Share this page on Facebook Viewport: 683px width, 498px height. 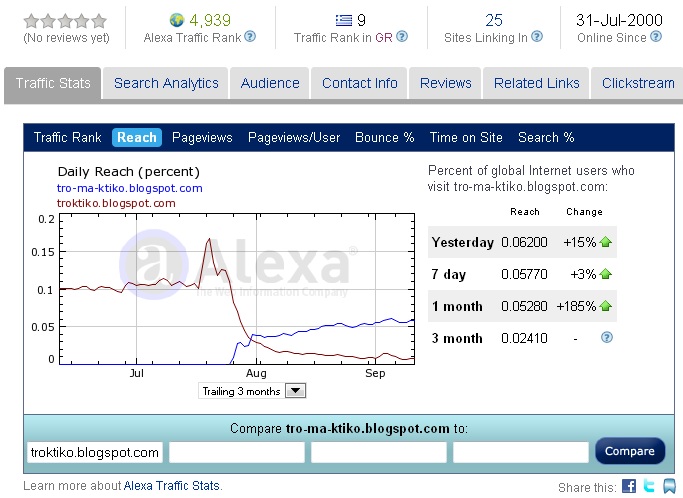629,486
